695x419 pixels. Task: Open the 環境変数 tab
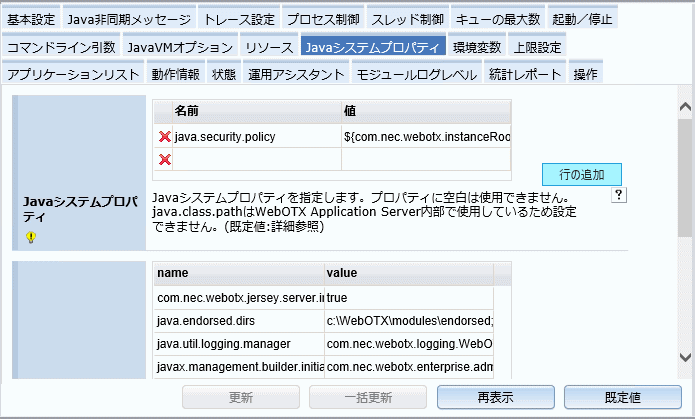(477, 47)
